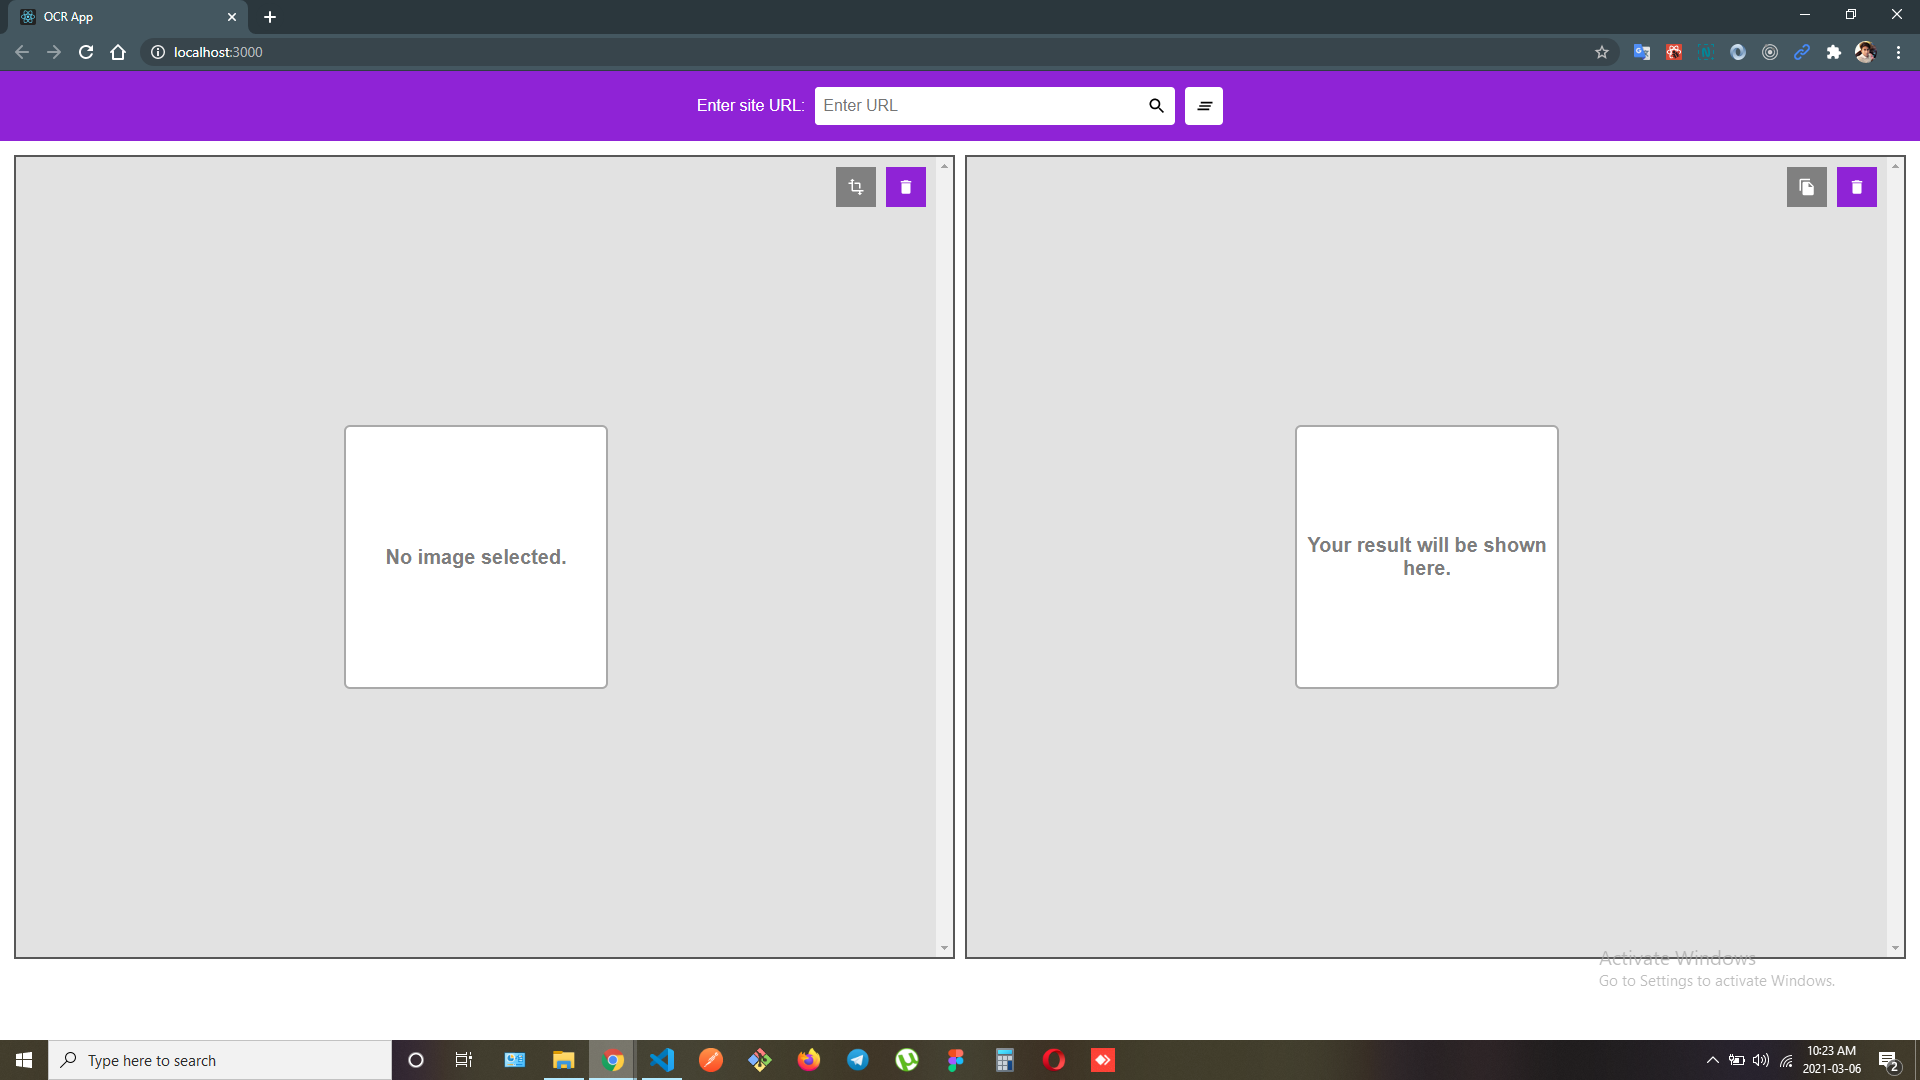
Task: Delete image with left panel trash icon
Action: (905, 187)
